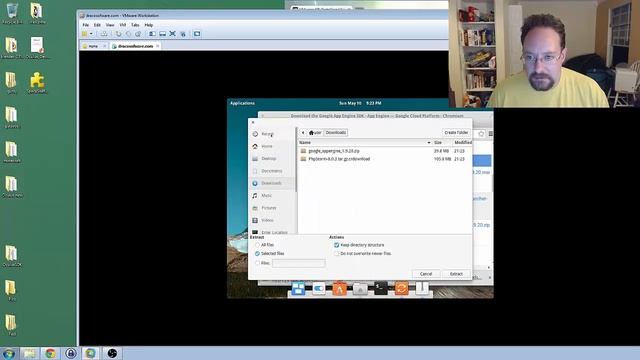The height and width of the screenshot is (360, 640).
Task: Open the VMware Tabs menu
Action: coord(135,25)
